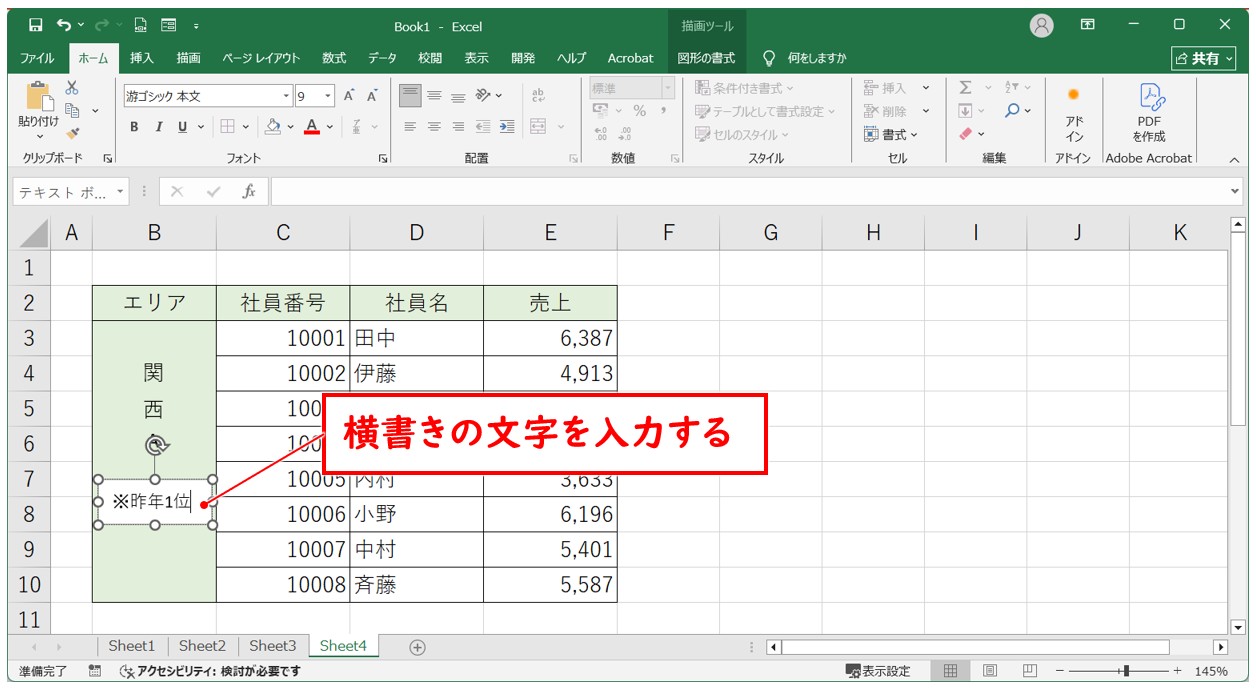Image resolution: width=1256 pixels, height=690 pixels.
Task: Open the font size dropdown showing 9
Action: [329, 97]
